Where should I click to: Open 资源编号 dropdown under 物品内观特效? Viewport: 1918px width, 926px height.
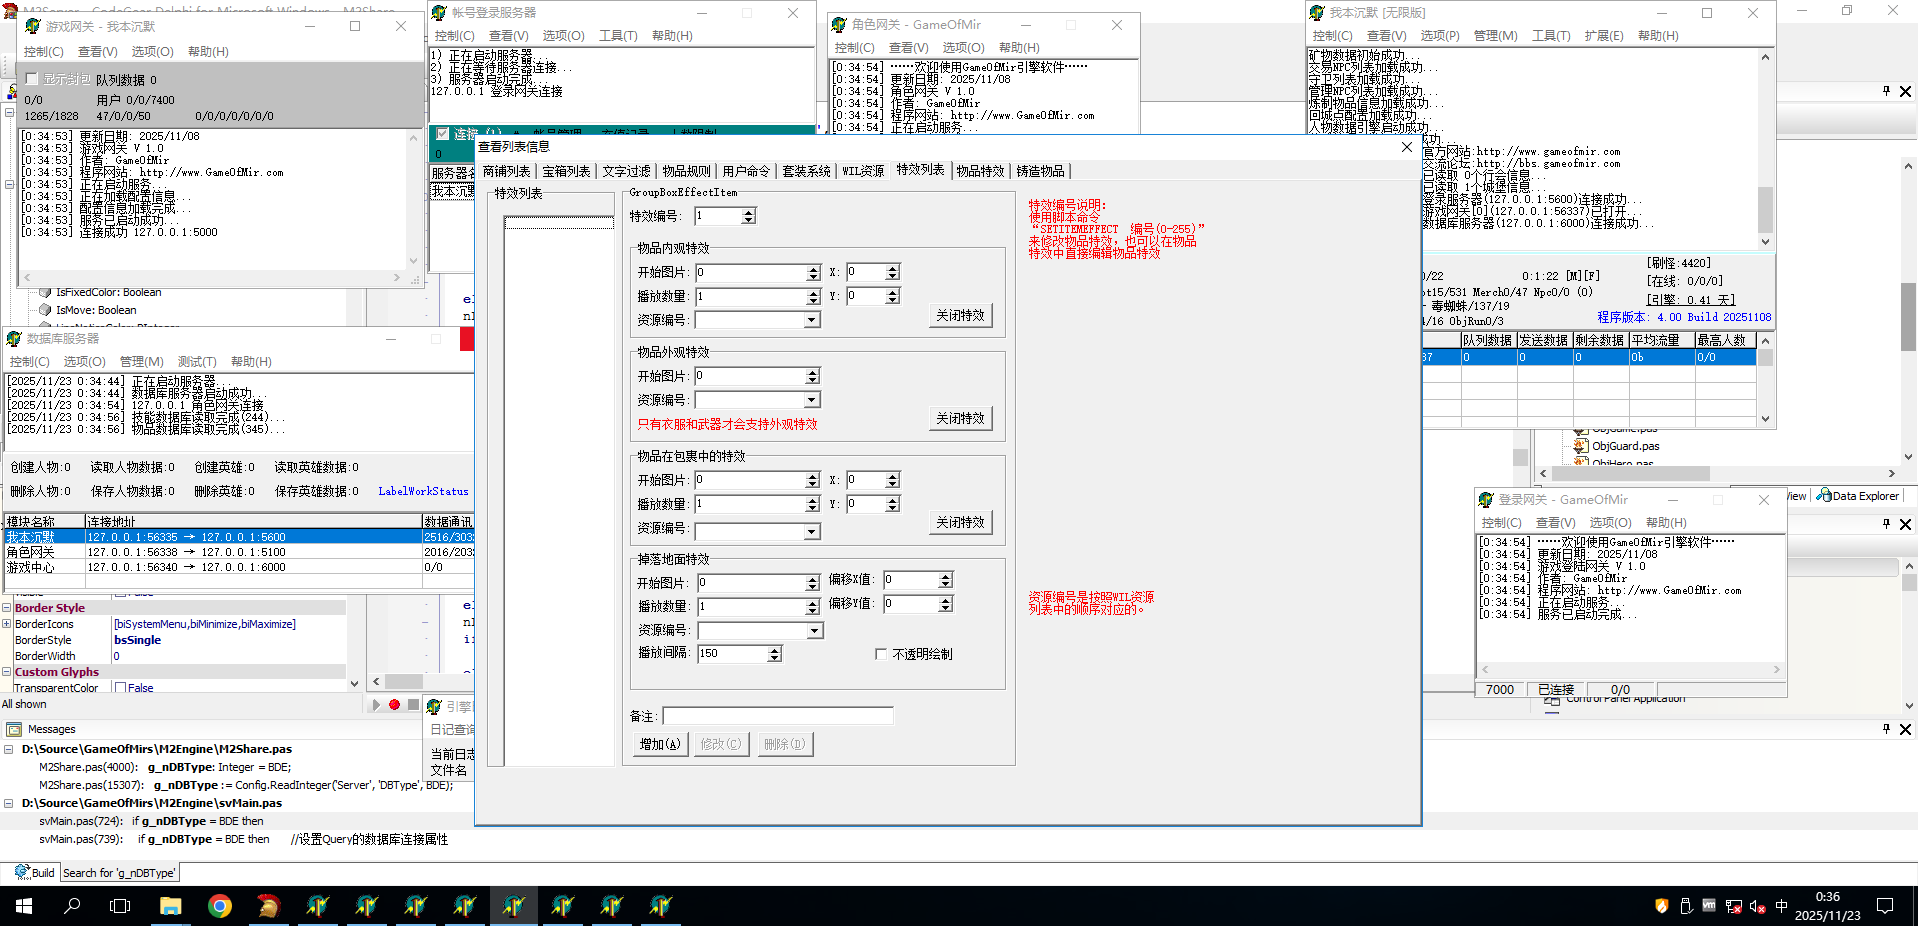point(812,320)
